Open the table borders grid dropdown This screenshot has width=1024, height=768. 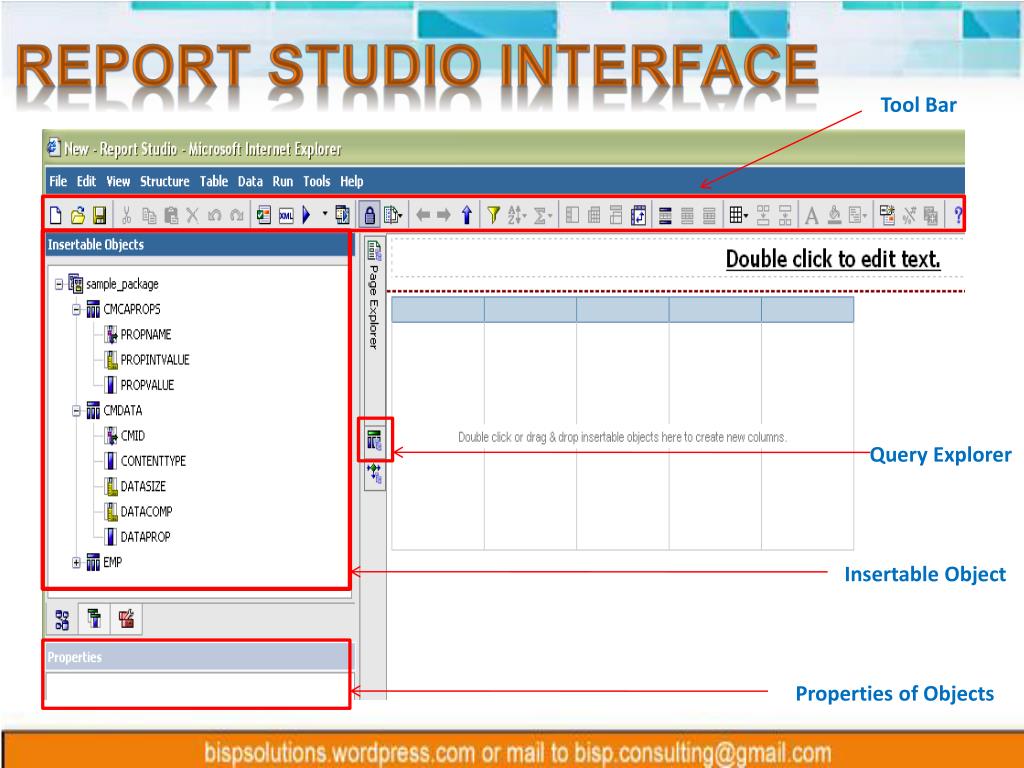(x=739, y=214)
